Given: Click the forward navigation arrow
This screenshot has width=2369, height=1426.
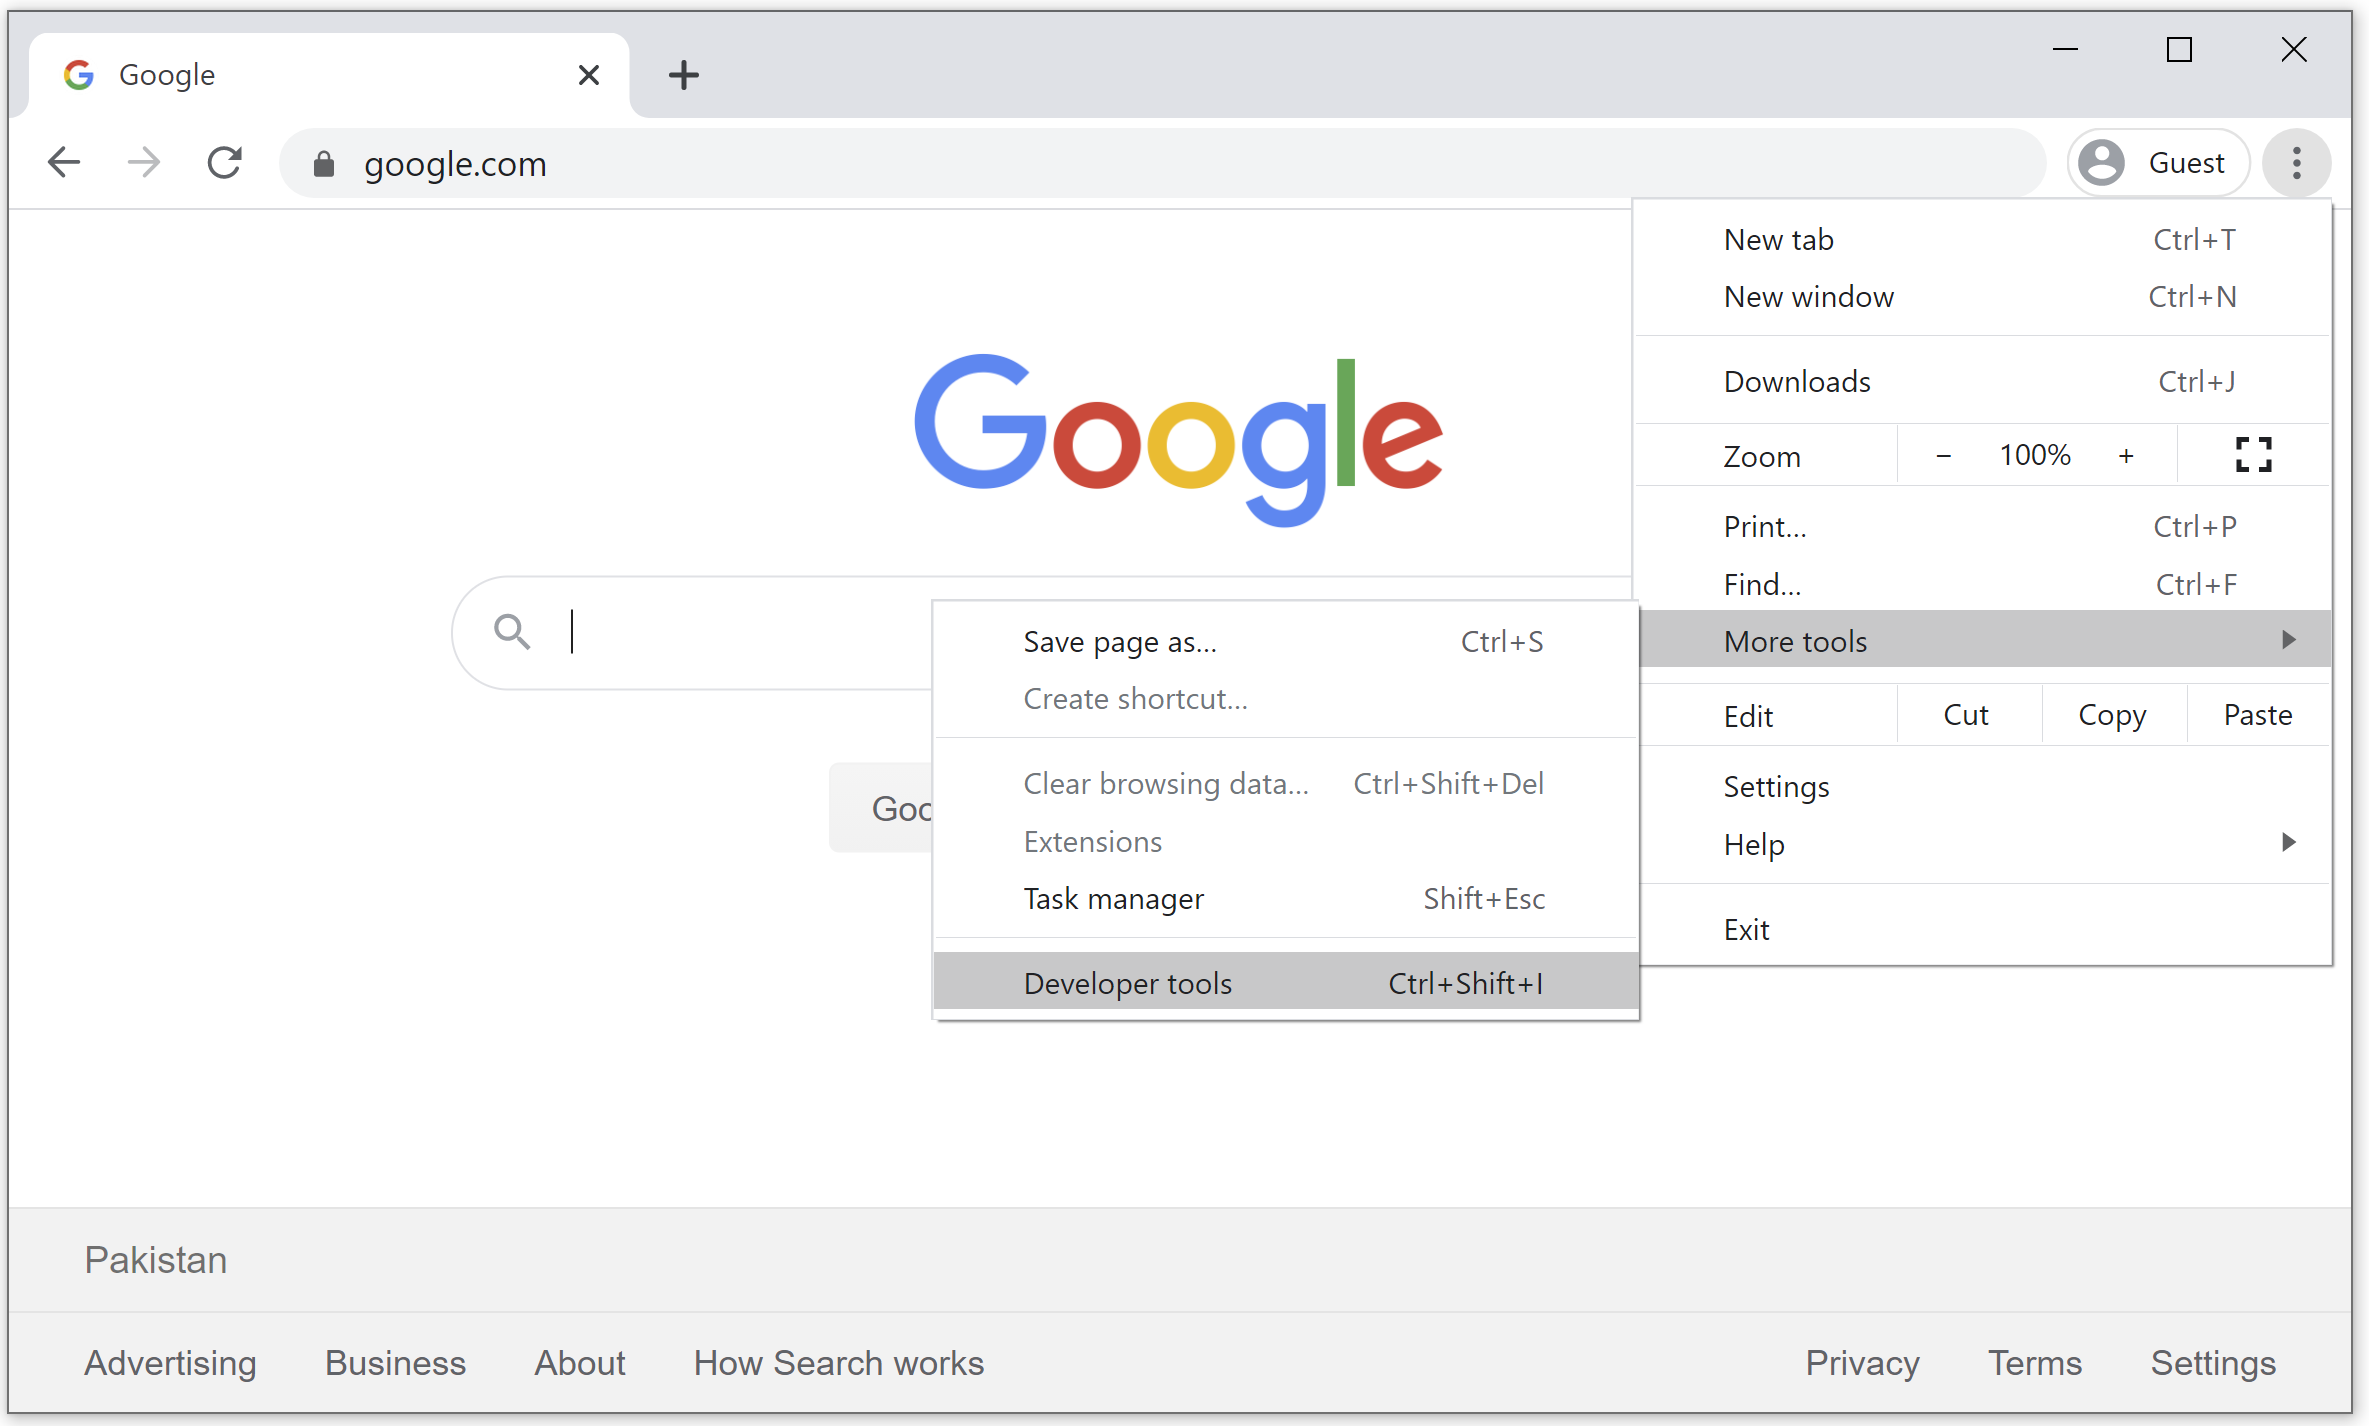Looking at the screenshot, I should tap(144, 162).
